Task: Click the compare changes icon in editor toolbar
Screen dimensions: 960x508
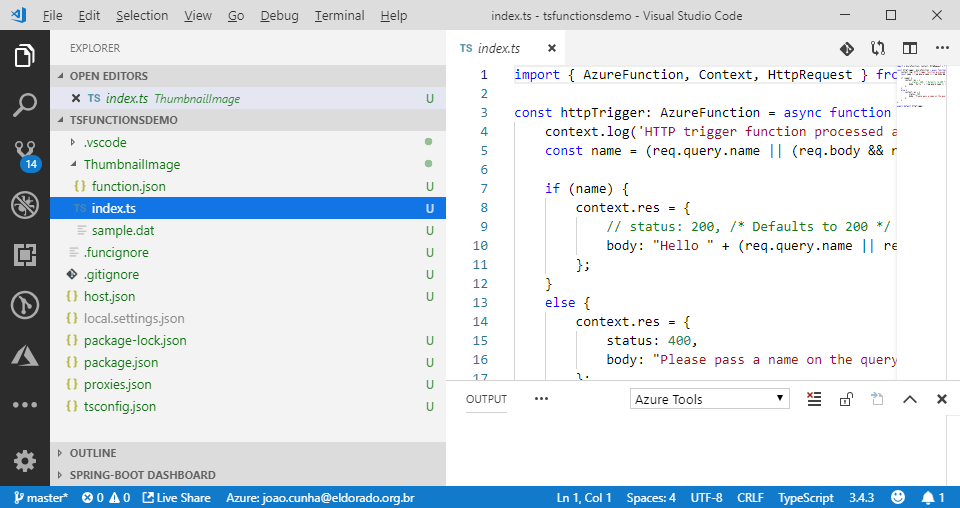Action: [878, 48]
